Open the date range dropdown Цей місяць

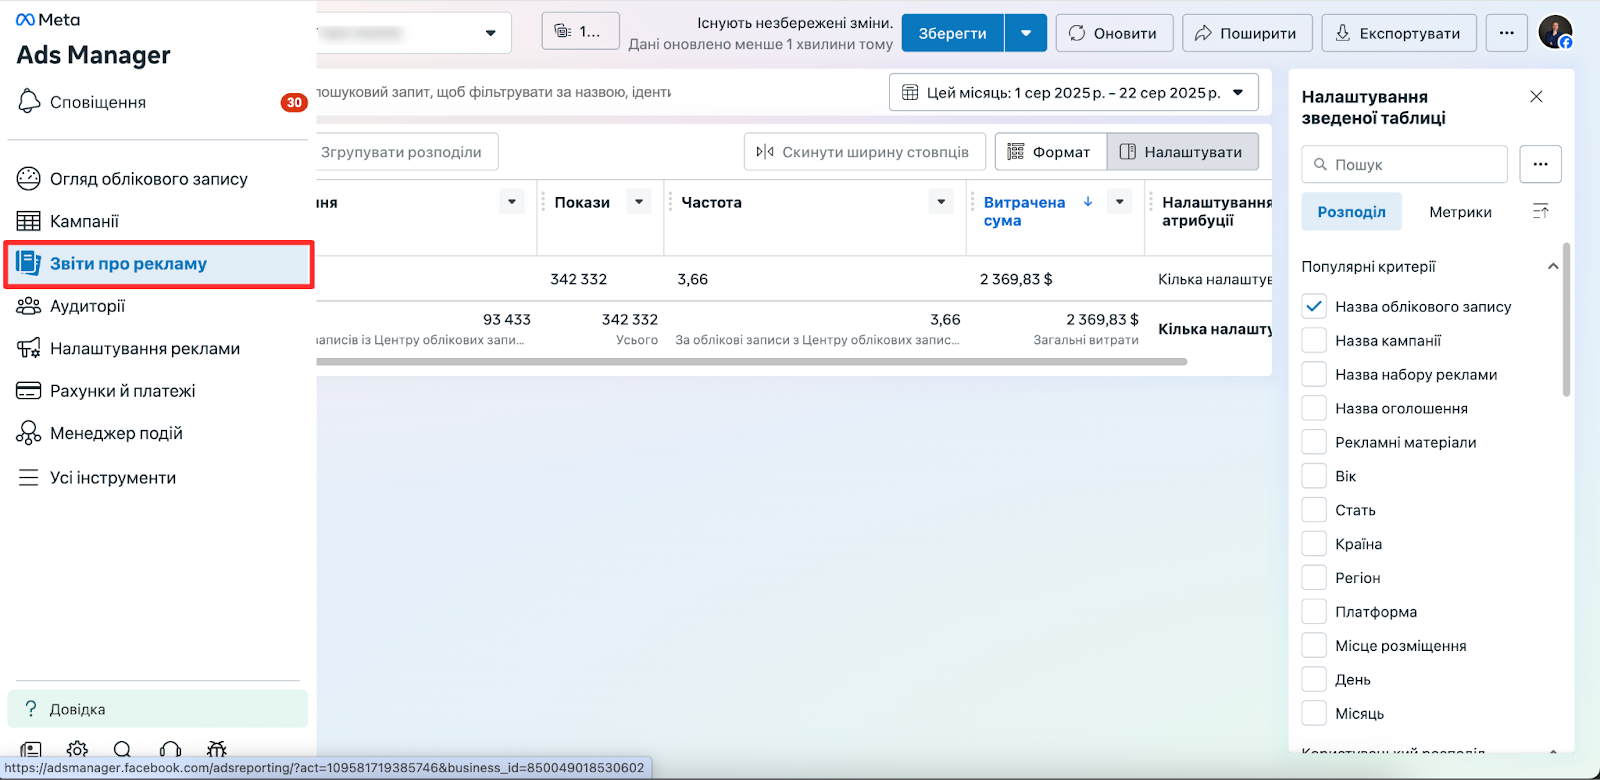(1073, 92)
